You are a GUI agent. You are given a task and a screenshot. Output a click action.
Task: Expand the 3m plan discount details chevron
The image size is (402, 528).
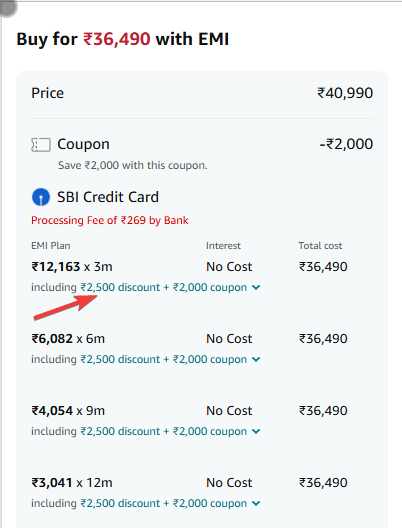(x=256, y=287)
